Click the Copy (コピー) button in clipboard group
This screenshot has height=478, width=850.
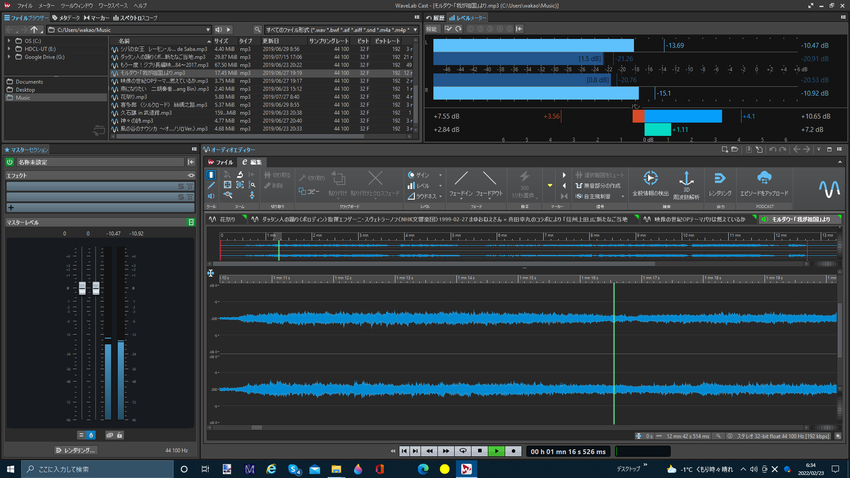(309, 191)
